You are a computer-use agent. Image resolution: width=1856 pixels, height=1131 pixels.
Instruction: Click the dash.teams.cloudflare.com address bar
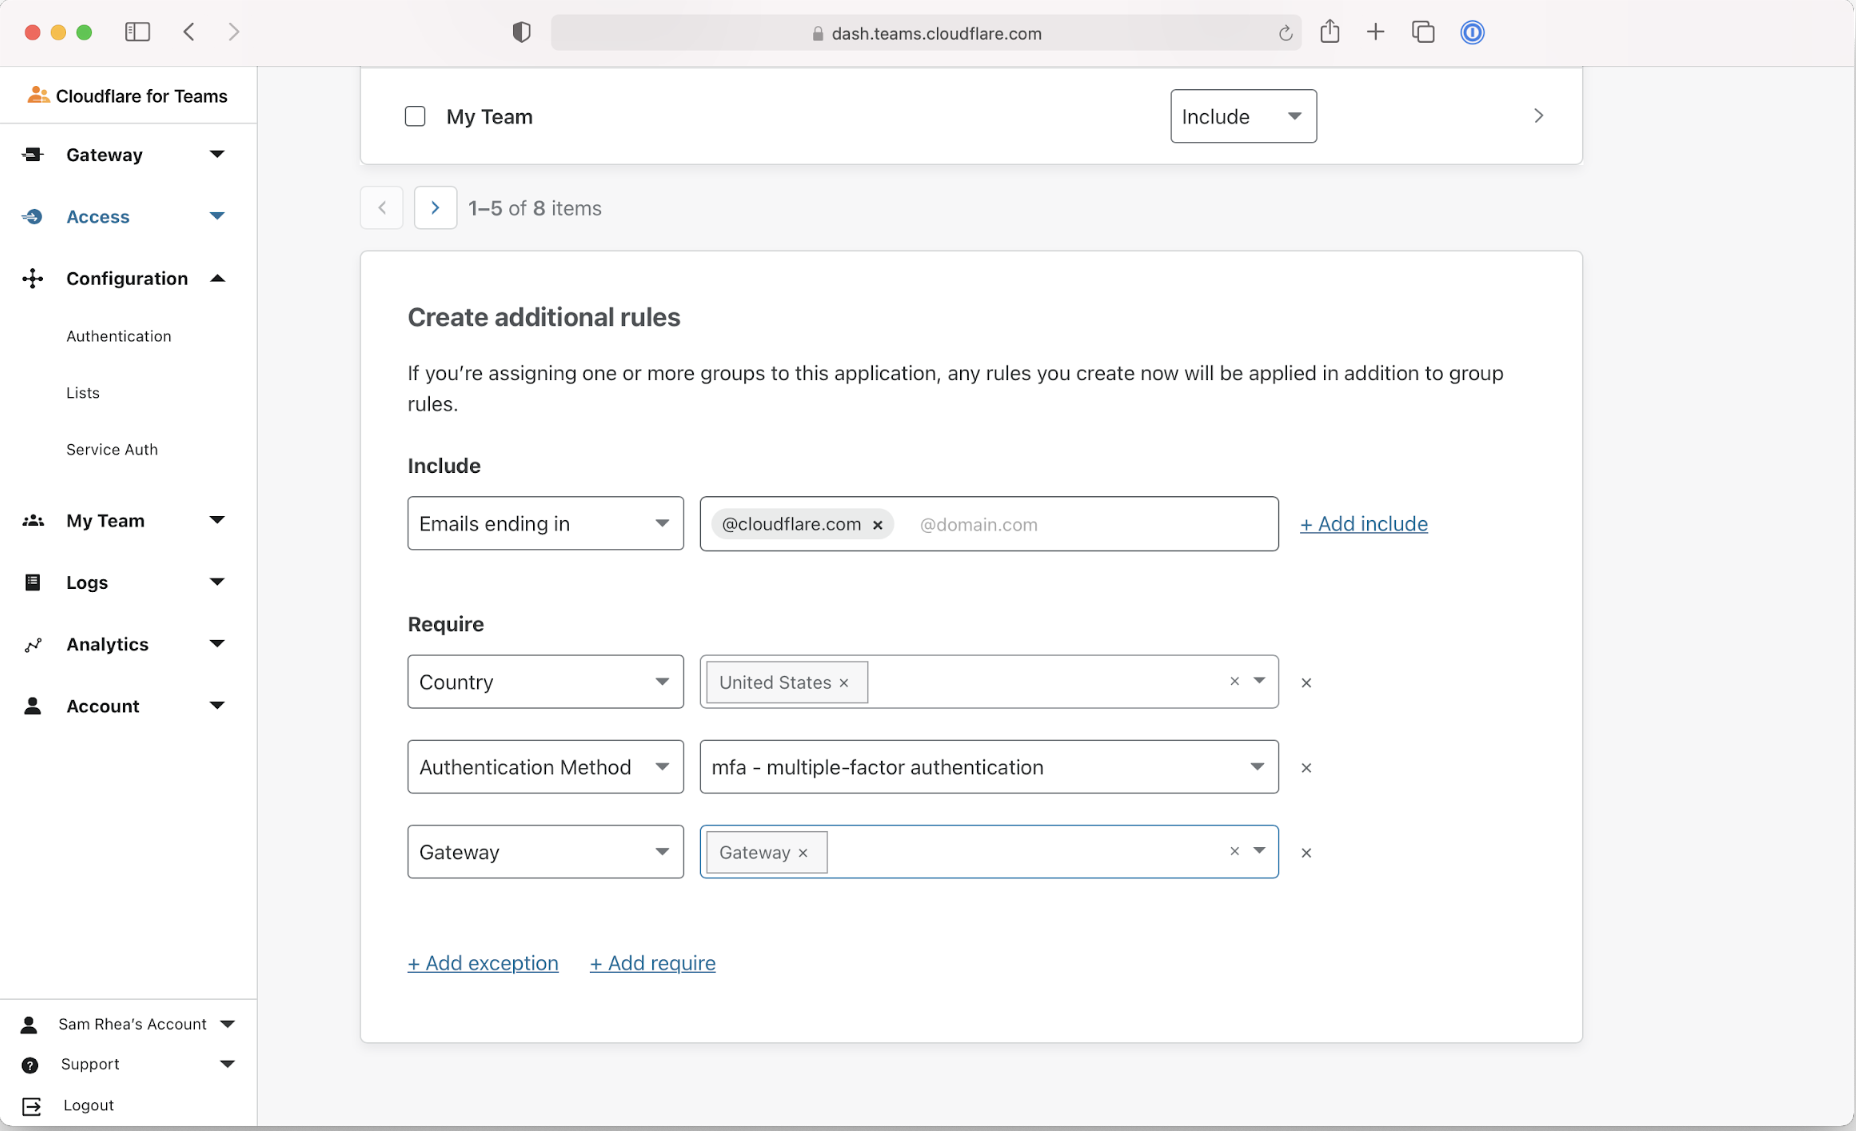tap(926, 33)
